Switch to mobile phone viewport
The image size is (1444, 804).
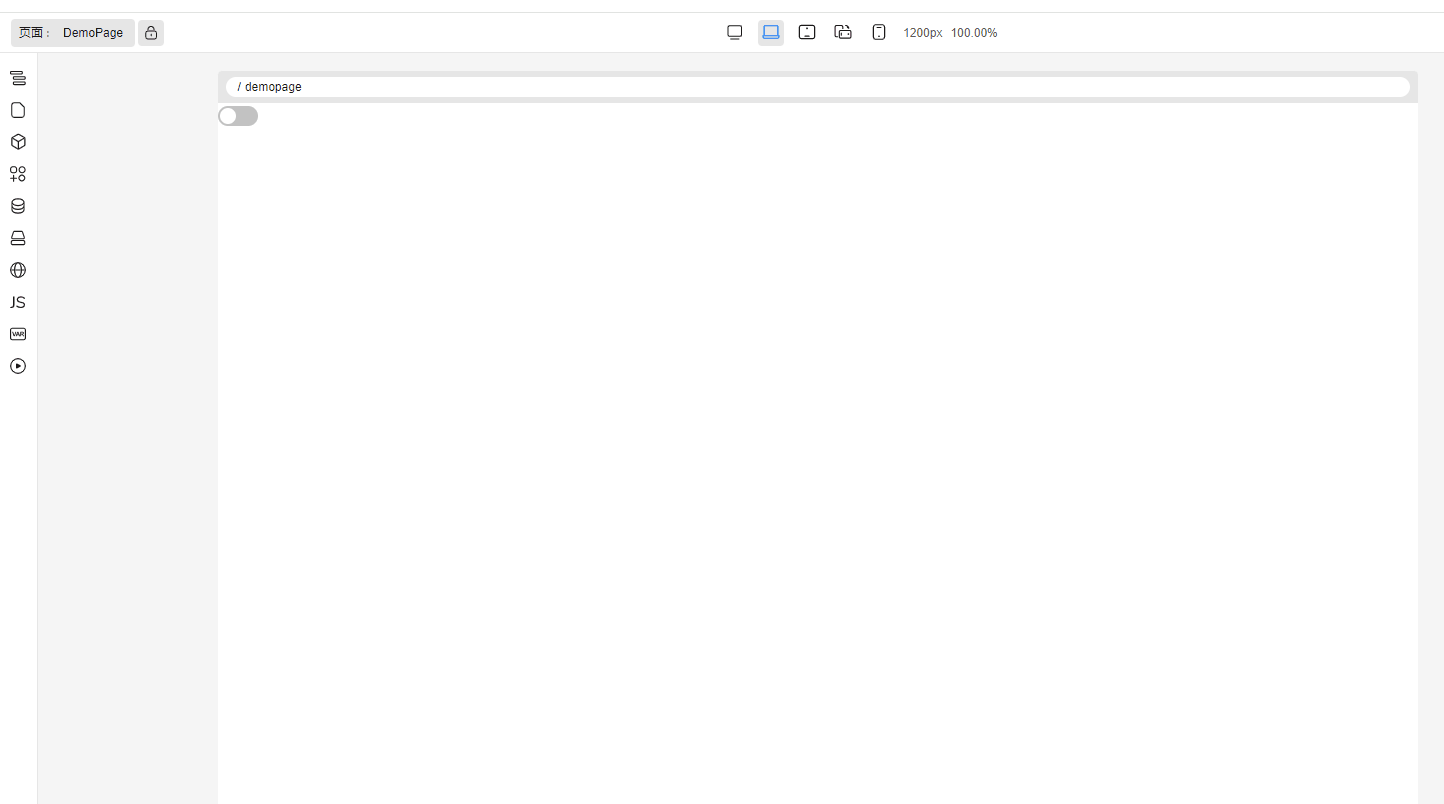coord(879,33)
